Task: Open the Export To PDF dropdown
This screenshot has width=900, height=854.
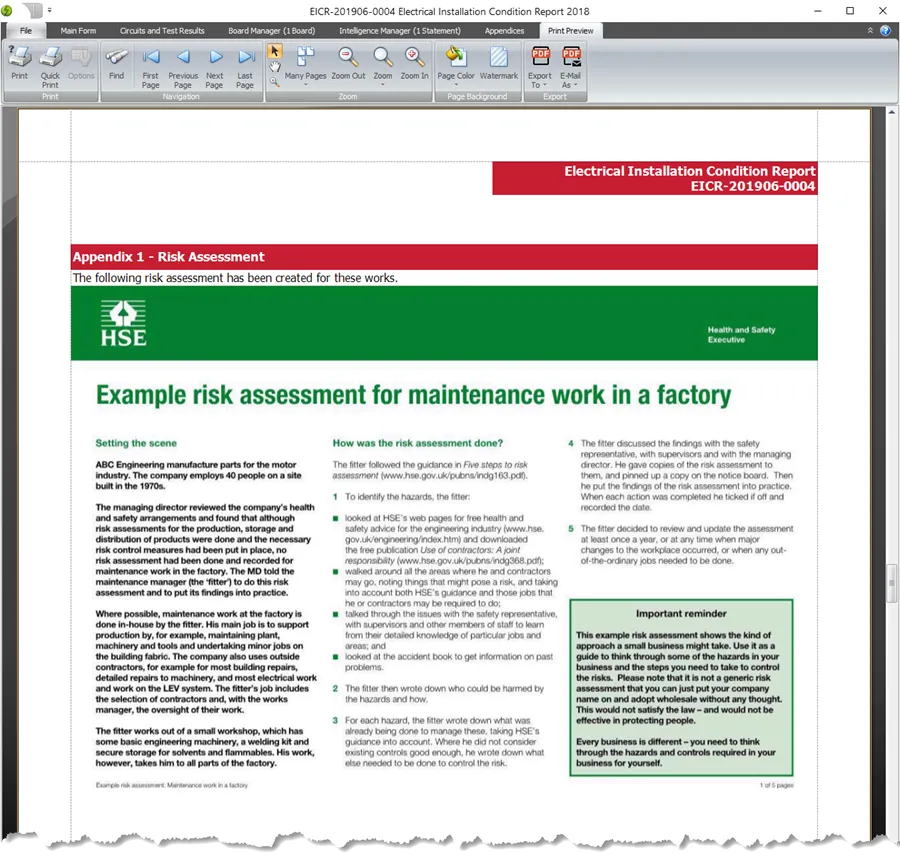Action: click(x=540, y=84)
